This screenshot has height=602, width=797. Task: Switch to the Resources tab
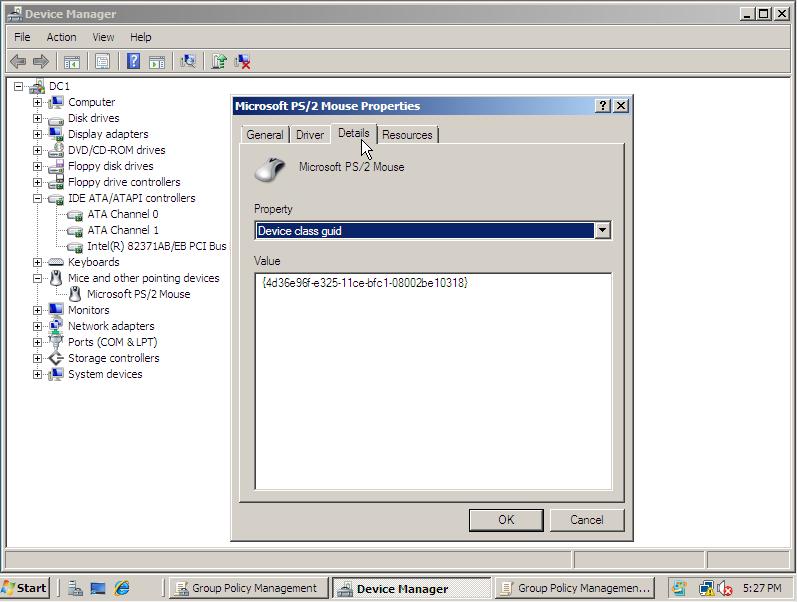pyautogui.click(x=407, y=135)
